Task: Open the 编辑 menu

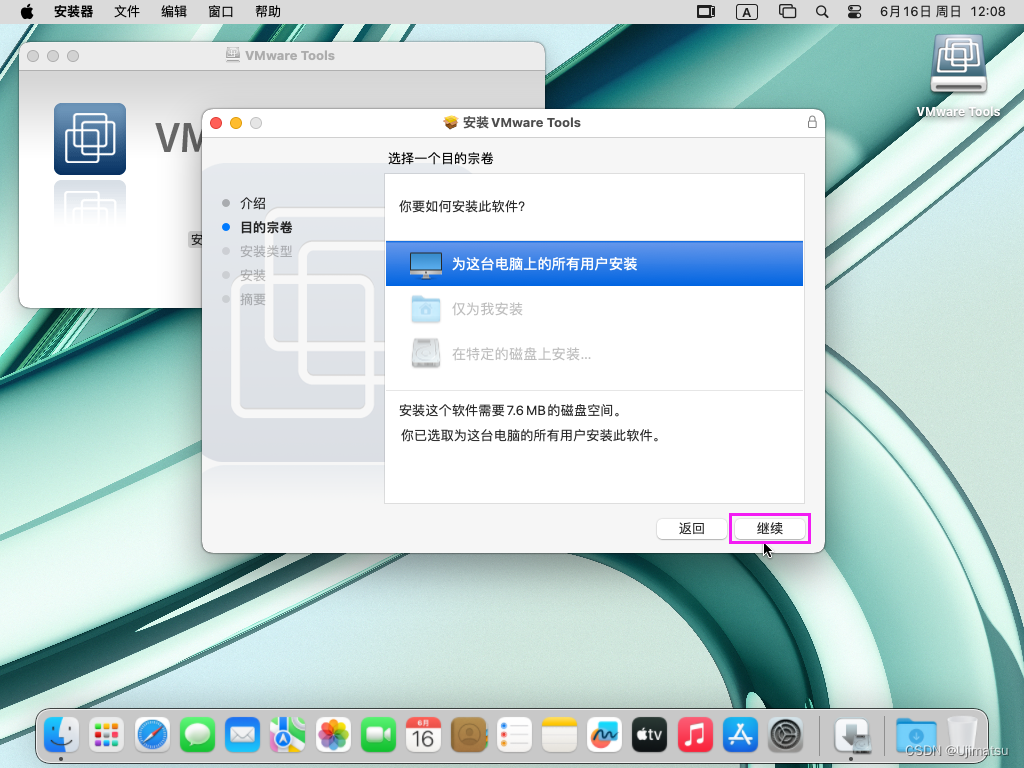Action: (174, 12)
